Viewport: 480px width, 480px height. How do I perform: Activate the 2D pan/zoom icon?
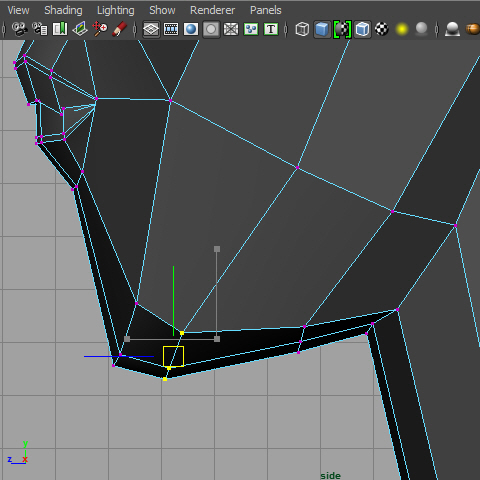[100, 29]
